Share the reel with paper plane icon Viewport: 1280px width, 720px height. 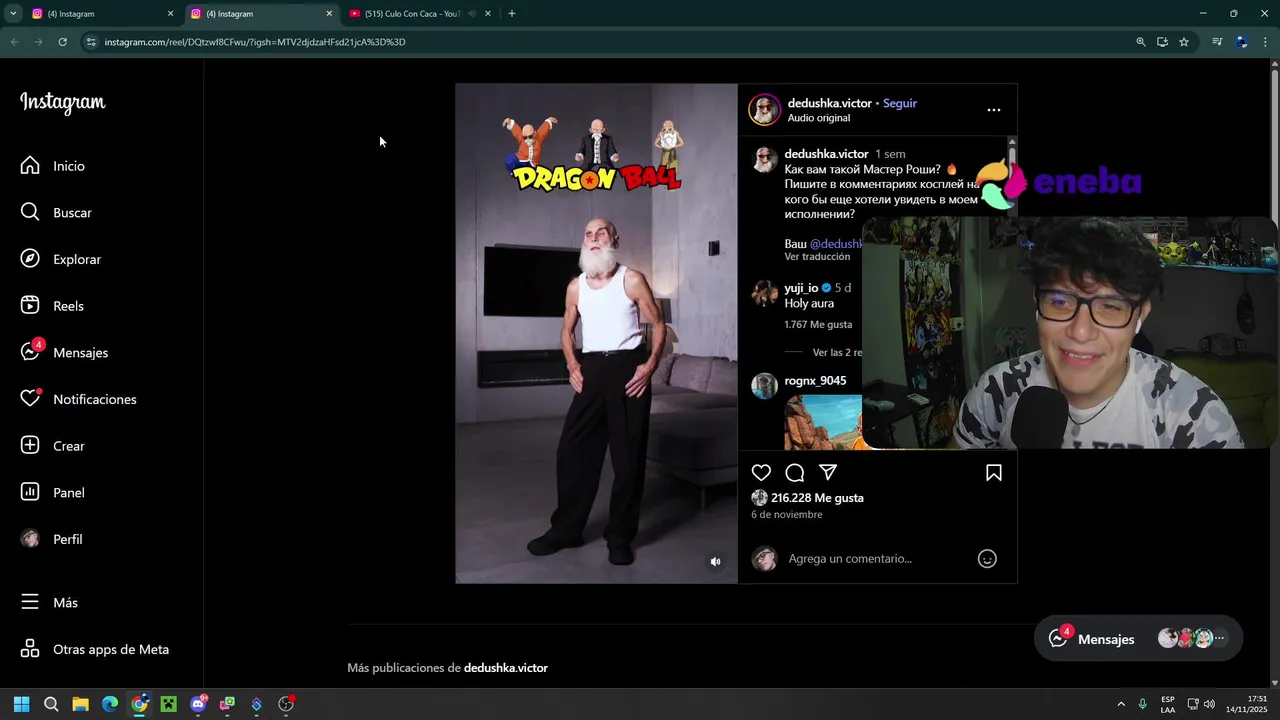pyautogui.click(x=828, y=472)
